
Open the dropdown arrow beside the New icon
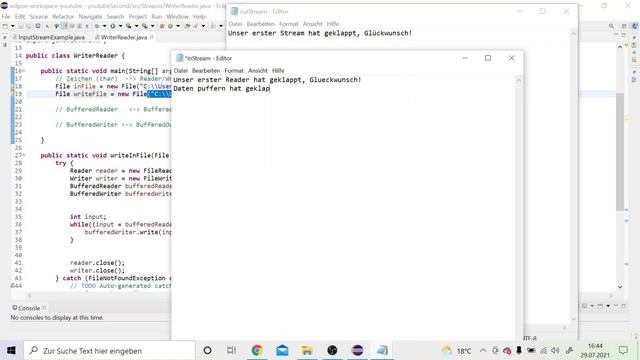[x=13, y=26]
